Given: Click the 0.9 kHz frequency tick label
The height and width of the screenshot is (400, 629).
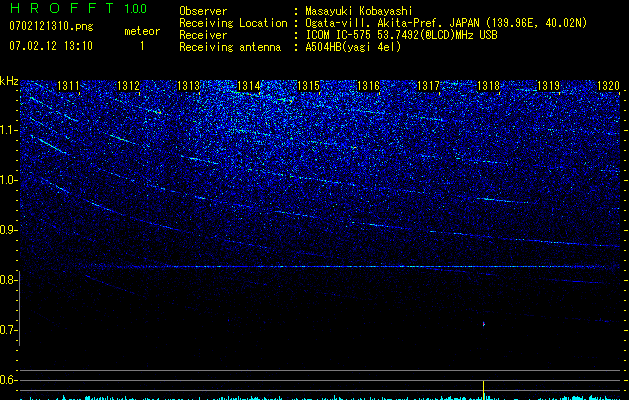Looking at the screenshot, I should [9, 230].
